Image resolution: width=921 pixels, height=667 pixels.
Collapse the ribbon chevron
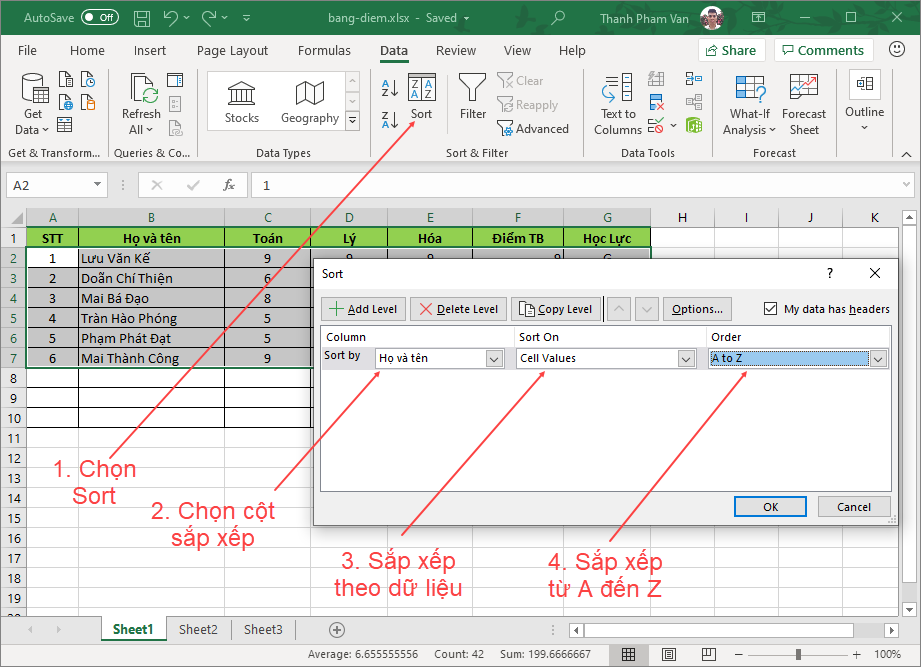pos(906,154)
